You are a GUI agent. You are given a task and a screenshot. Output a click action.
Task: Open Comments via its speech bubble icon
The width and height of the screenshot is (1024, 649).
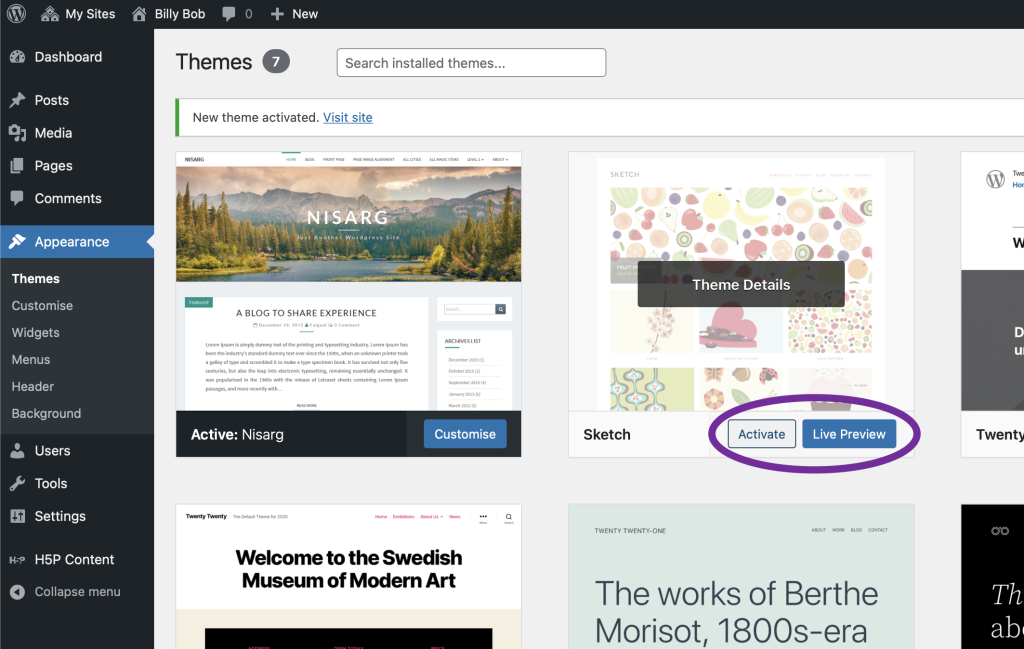pos(18,198)
